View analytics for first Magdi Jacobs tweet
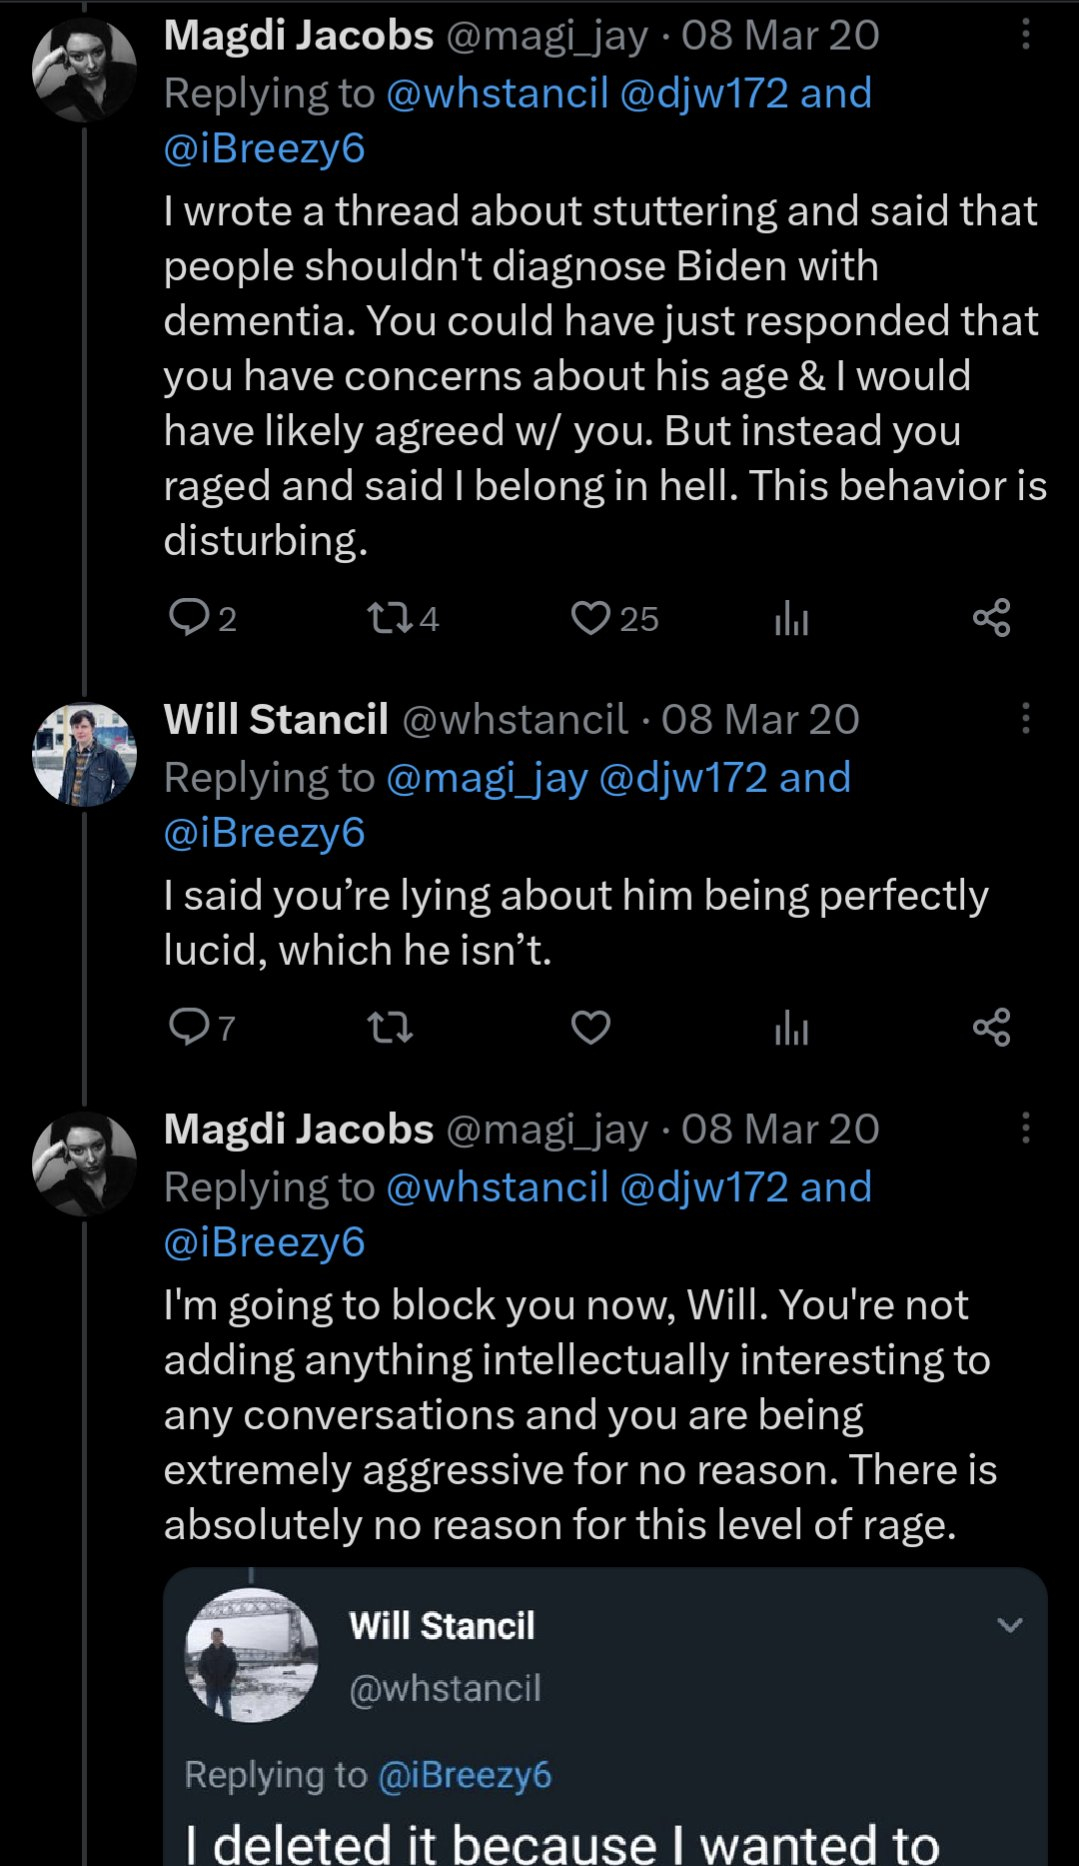This screenshot has height=1866, width=1079. [791, 618]
